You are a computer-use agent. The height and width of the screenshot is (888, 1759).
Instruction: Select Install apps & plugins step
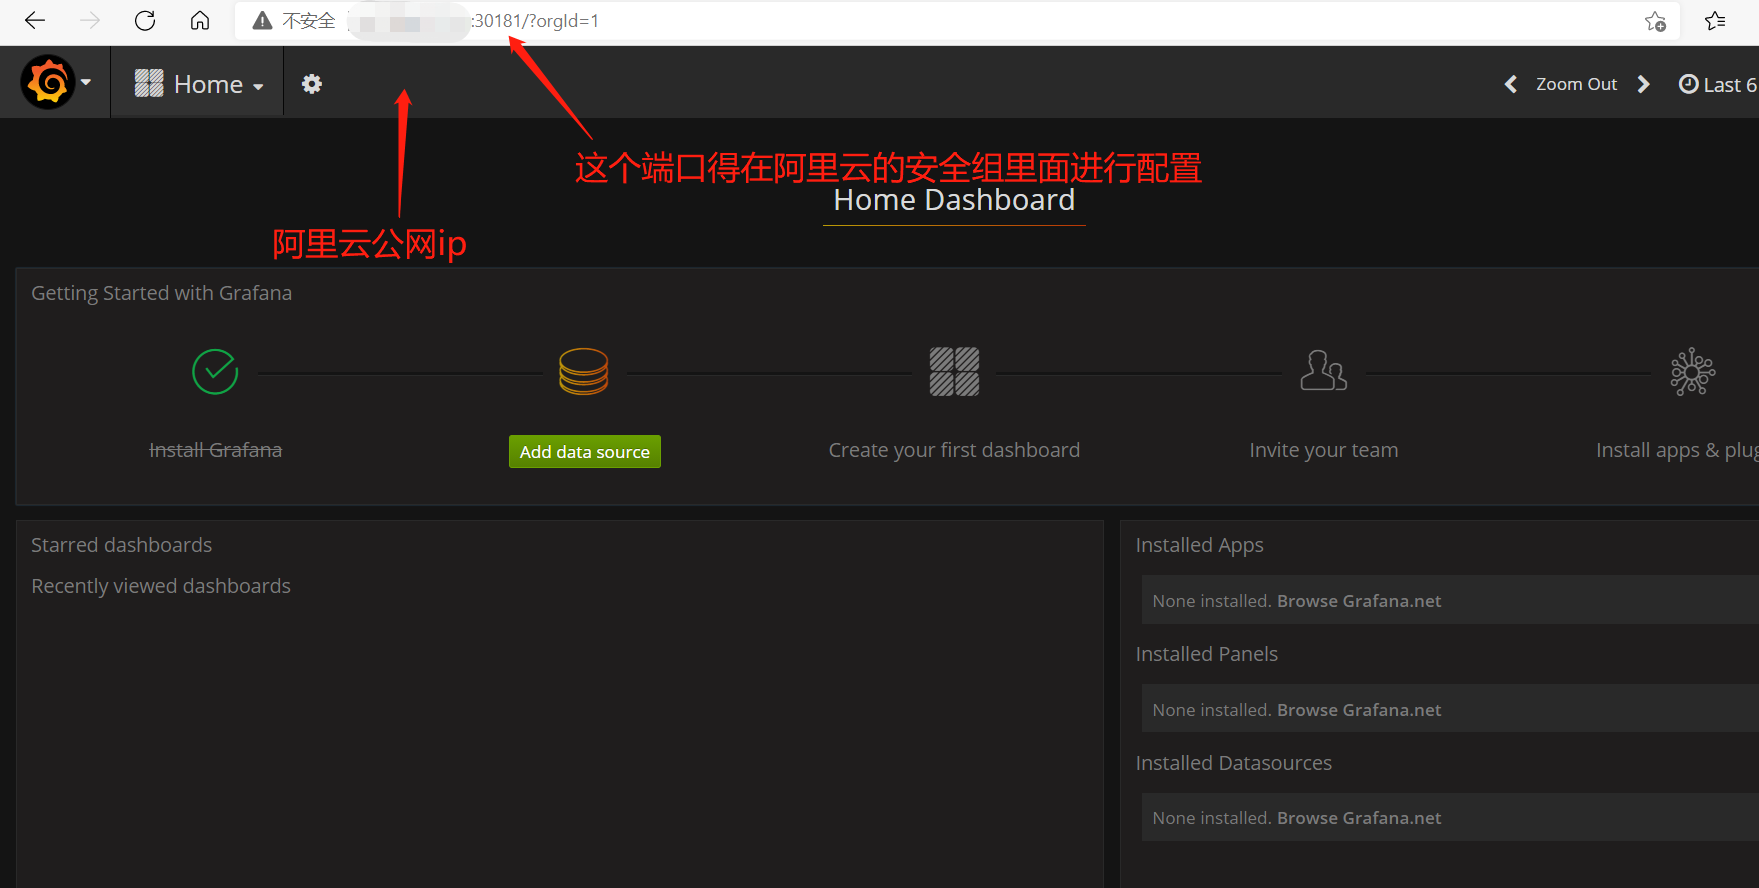1677,450
